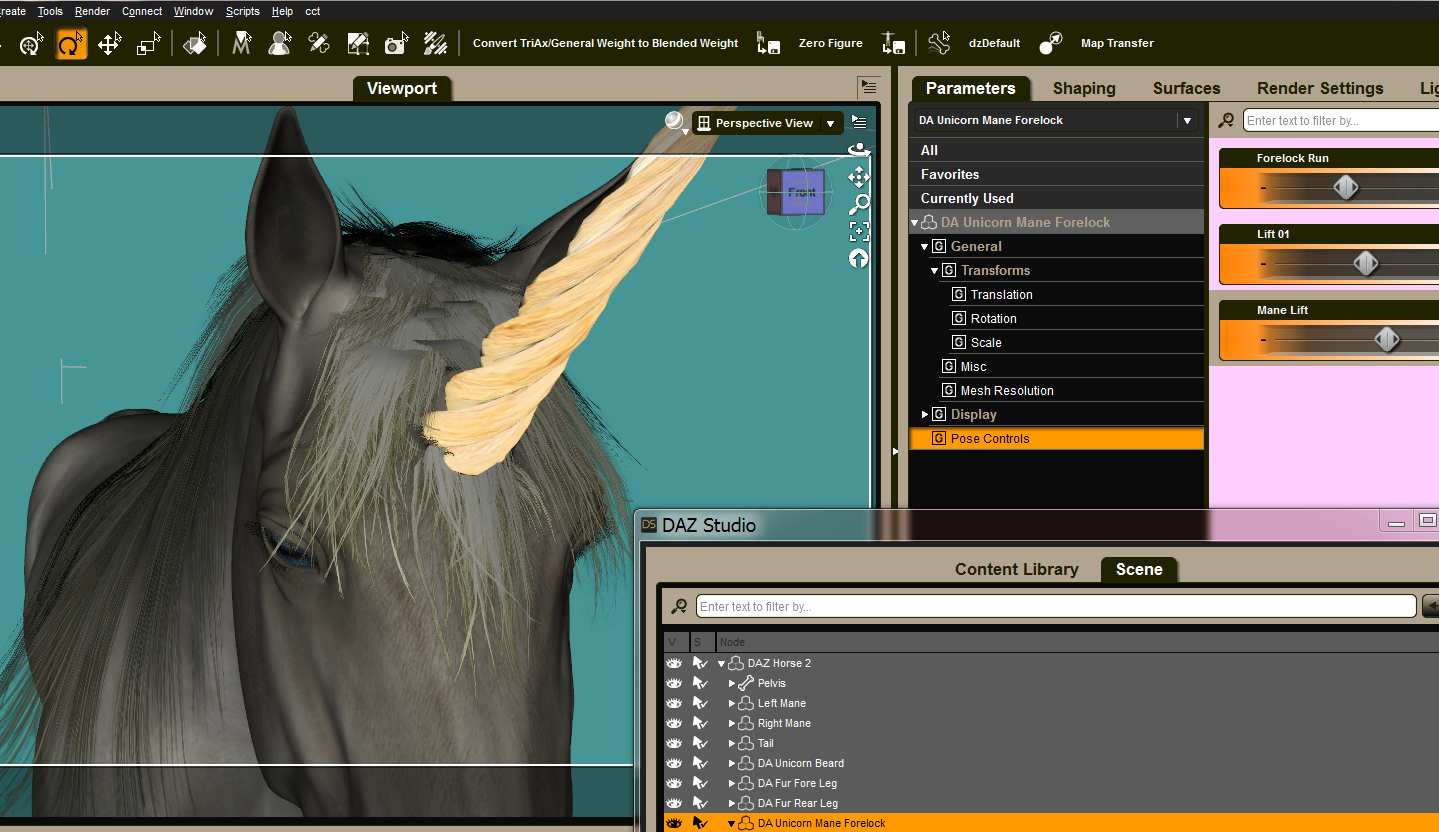
Task: Open the Render menu
Action: [92, 11]
